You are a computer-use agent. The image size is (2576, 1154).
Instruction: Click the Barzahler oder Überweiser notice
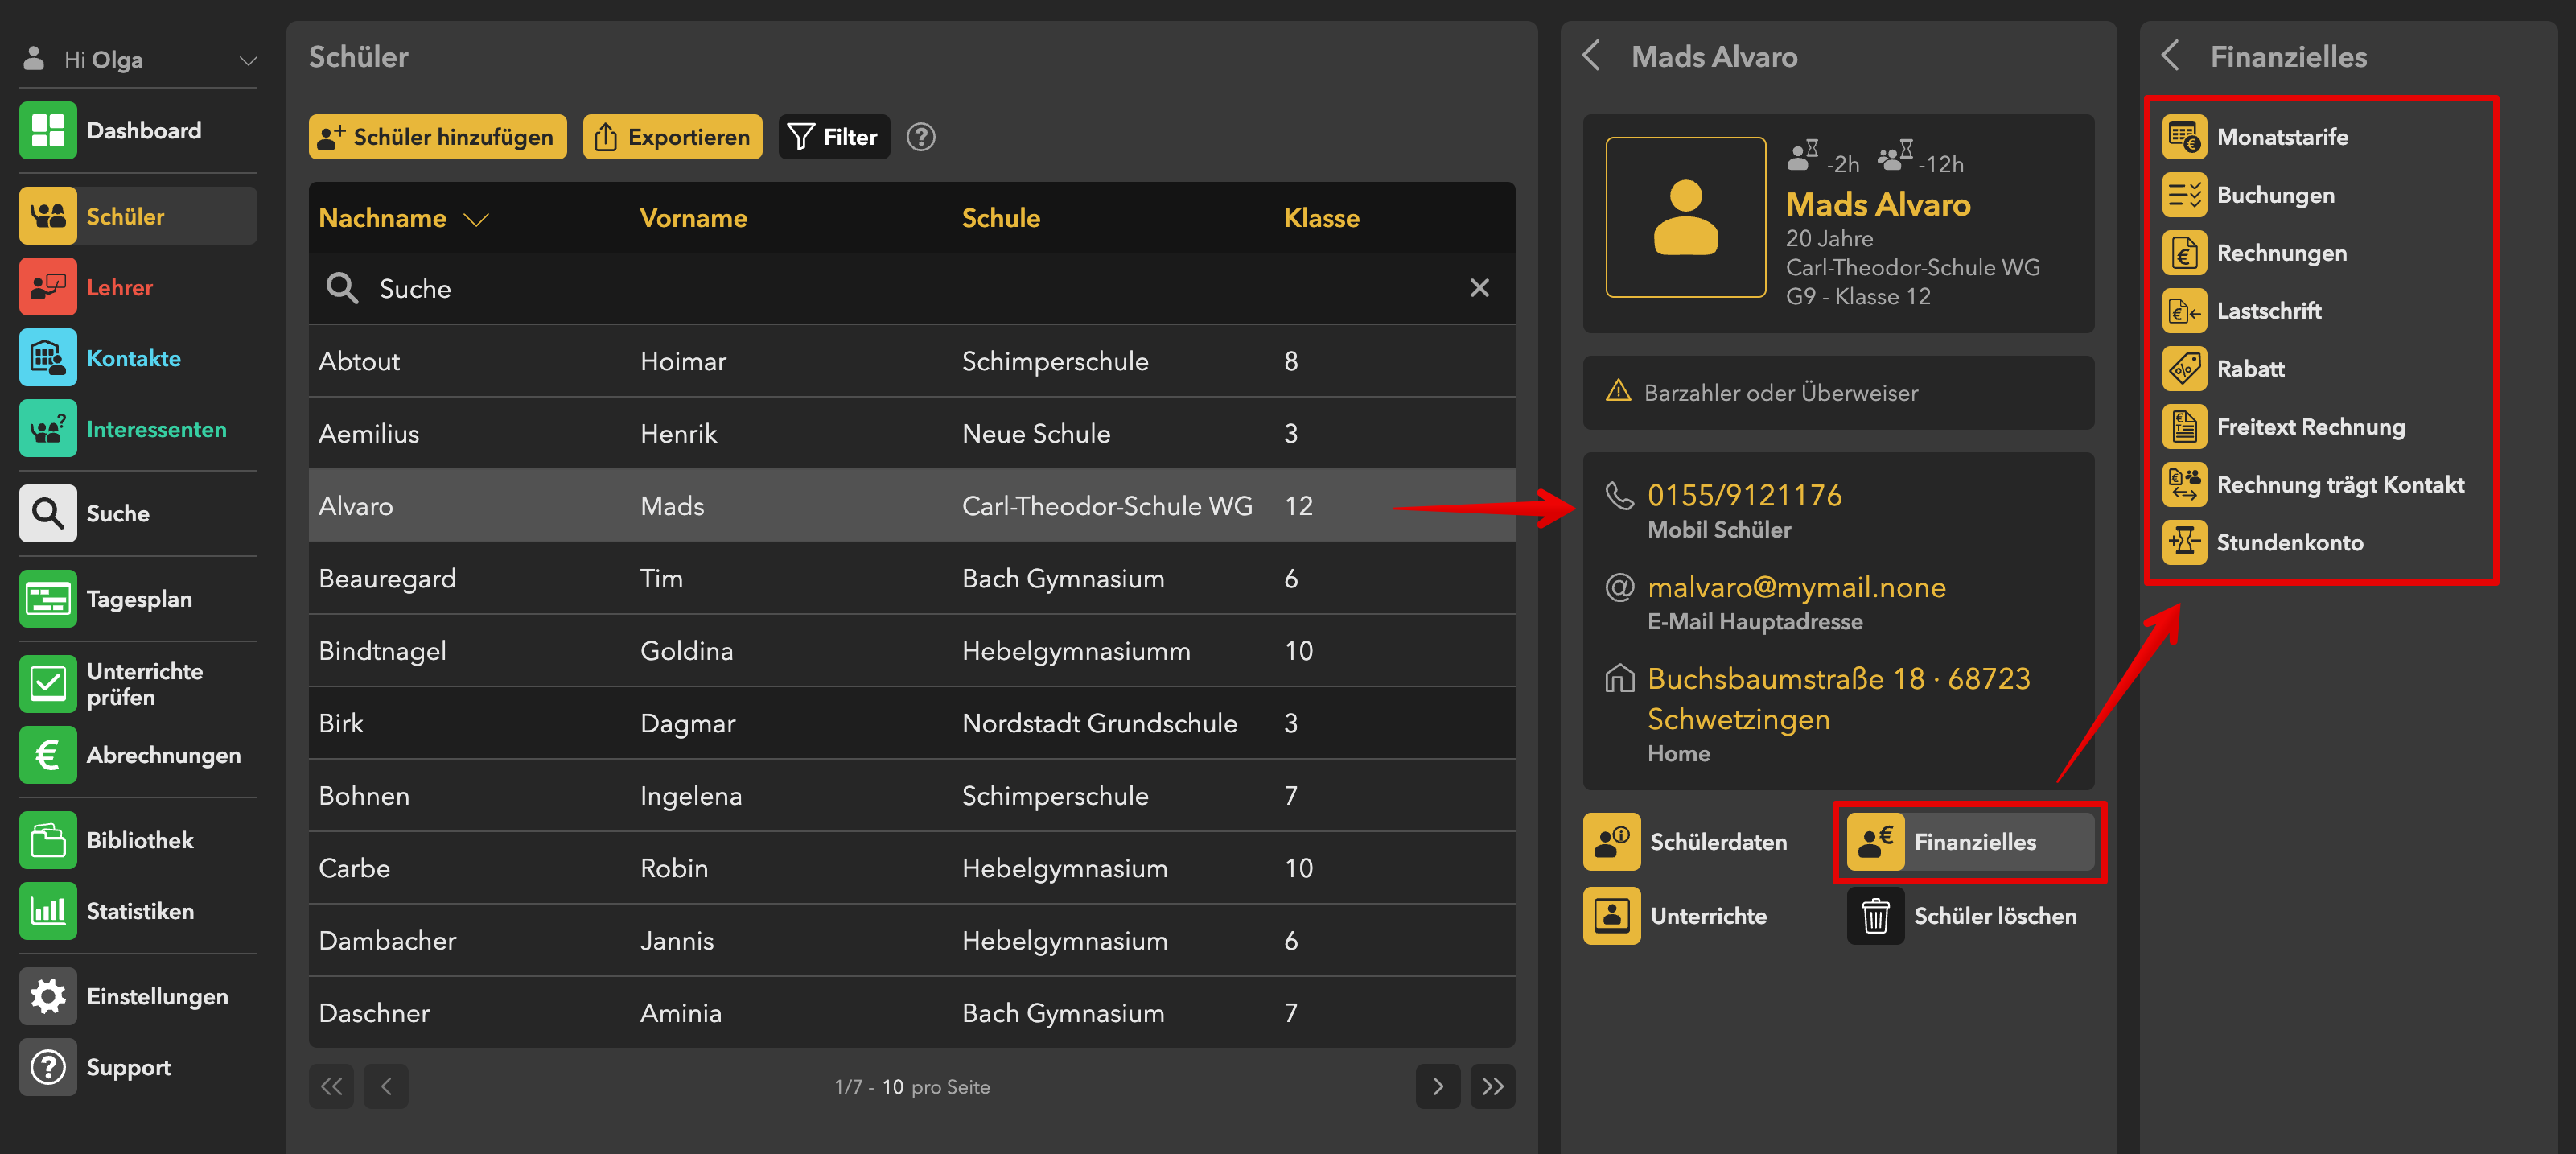point(1838,393)
